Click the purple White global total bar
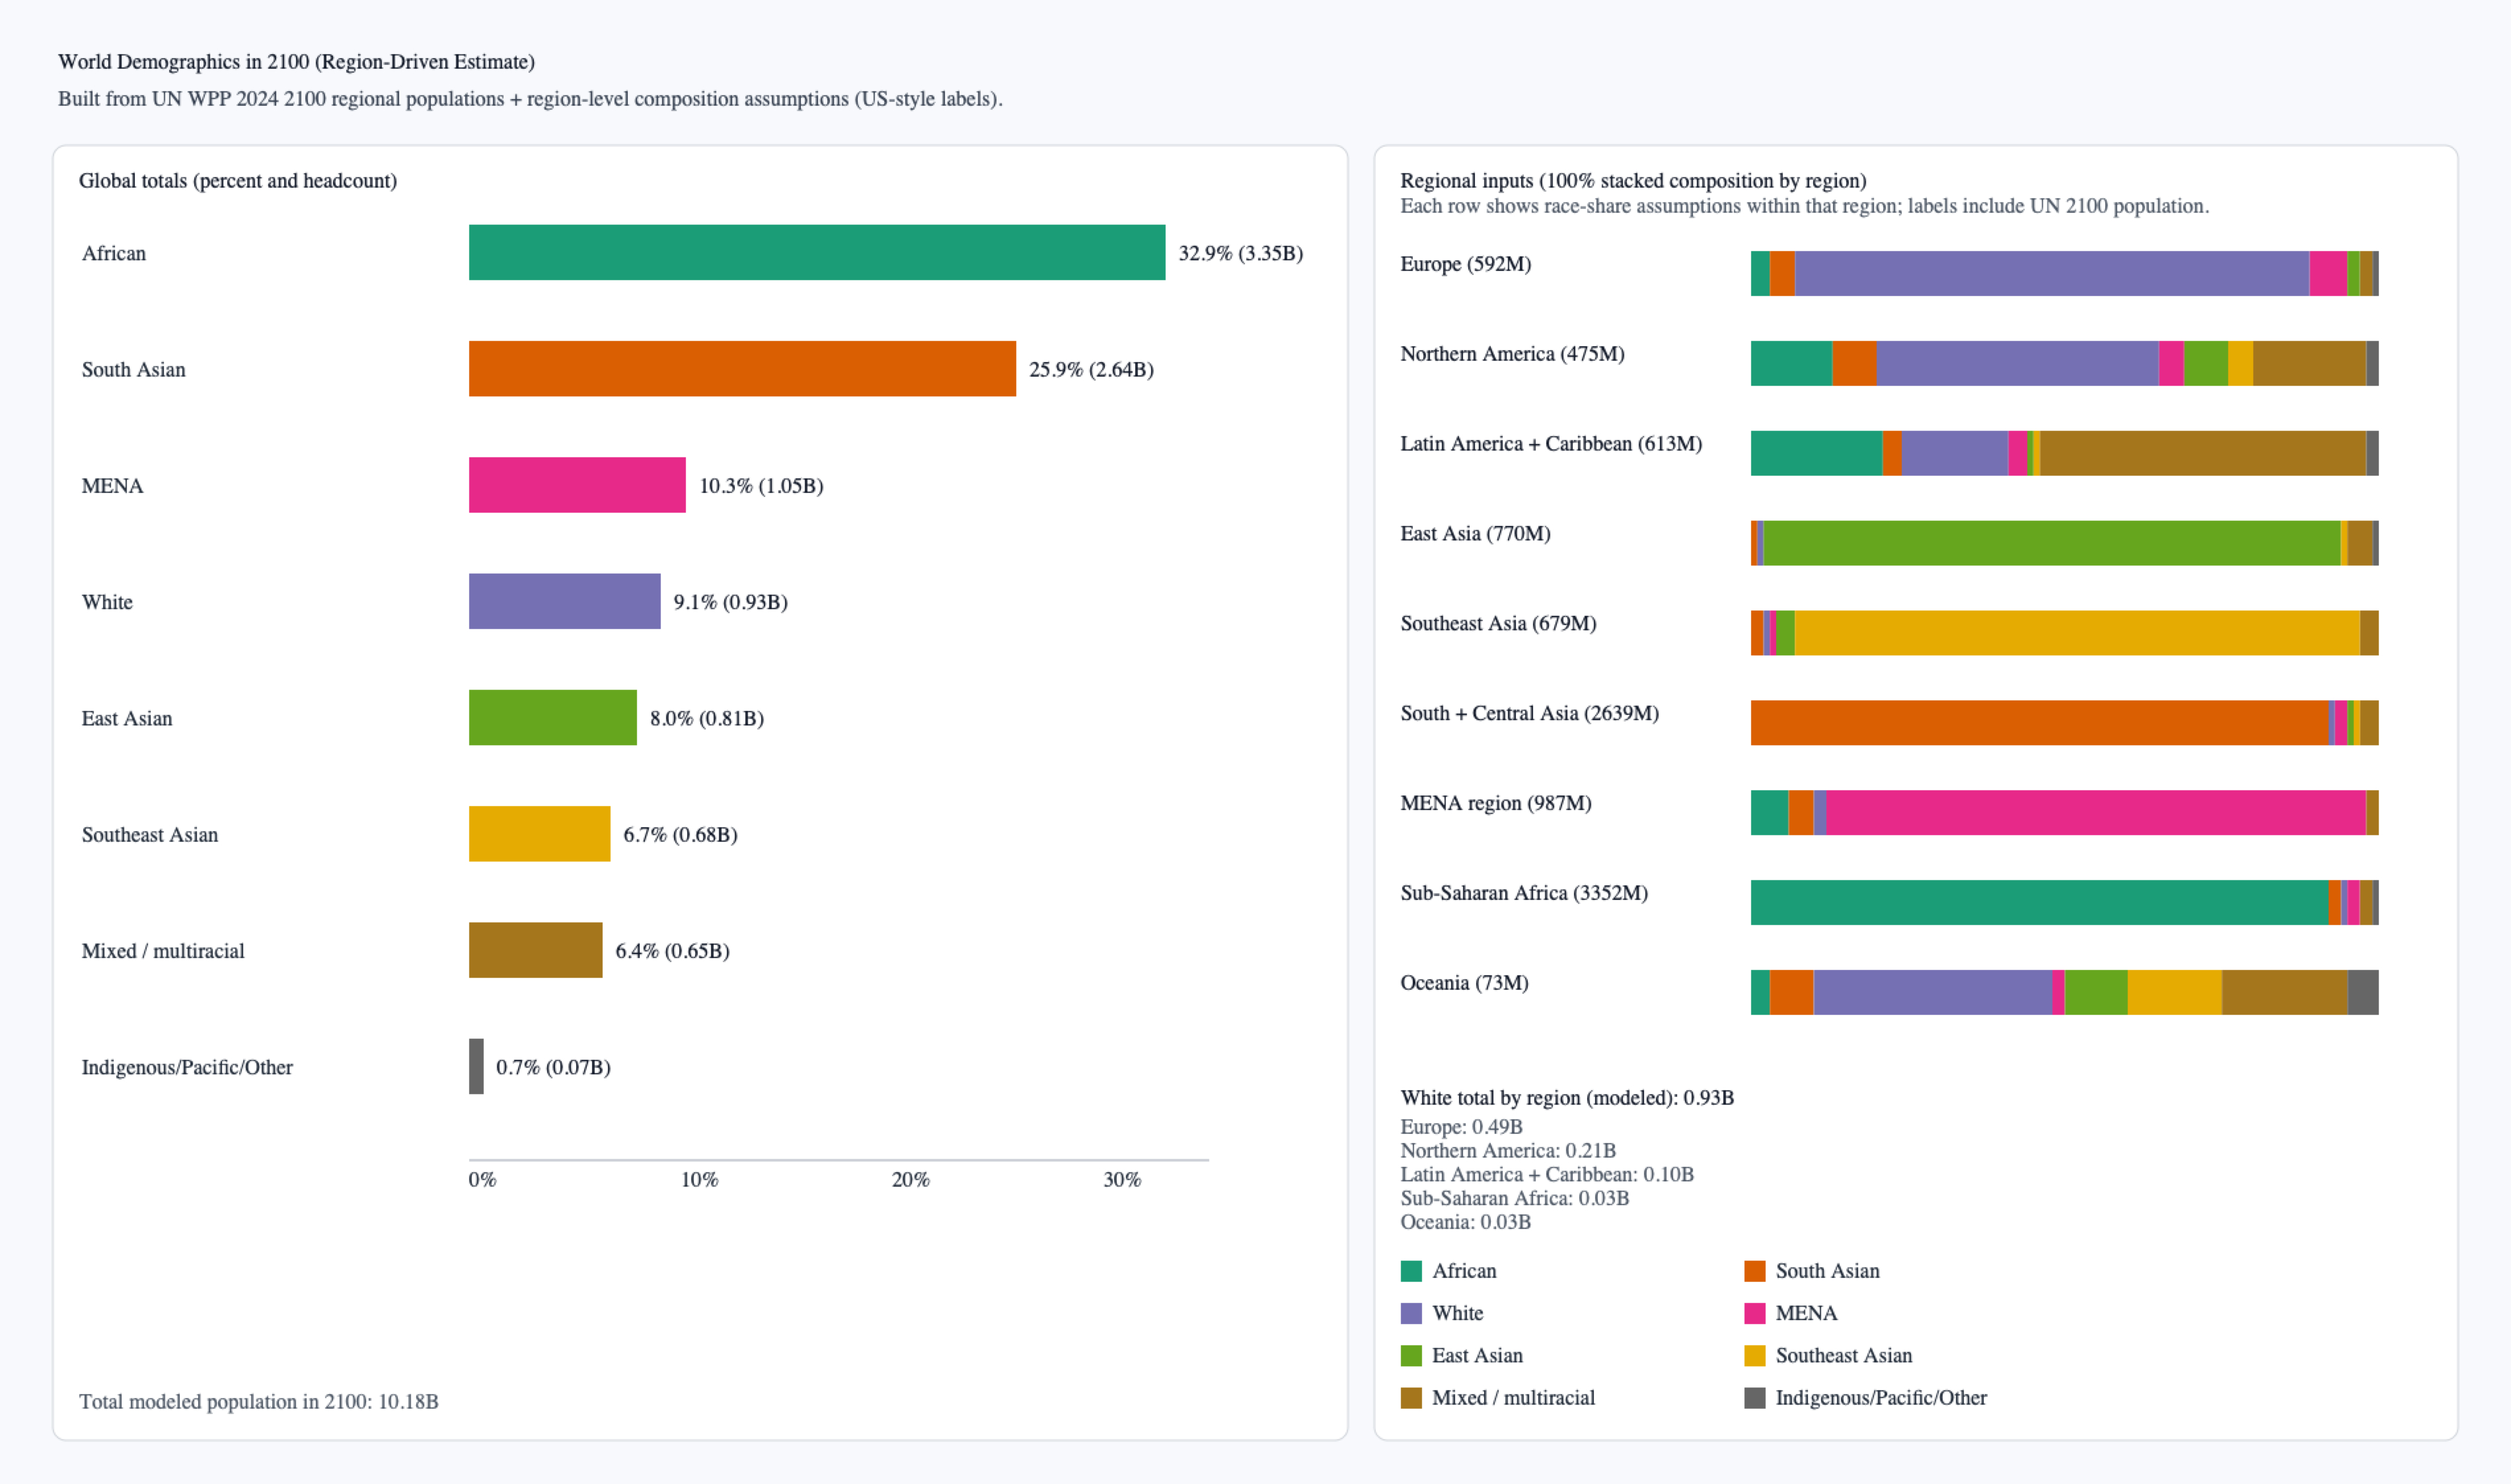The width and height of the screenshot is (2511, 1484). (x=564, y=601)
